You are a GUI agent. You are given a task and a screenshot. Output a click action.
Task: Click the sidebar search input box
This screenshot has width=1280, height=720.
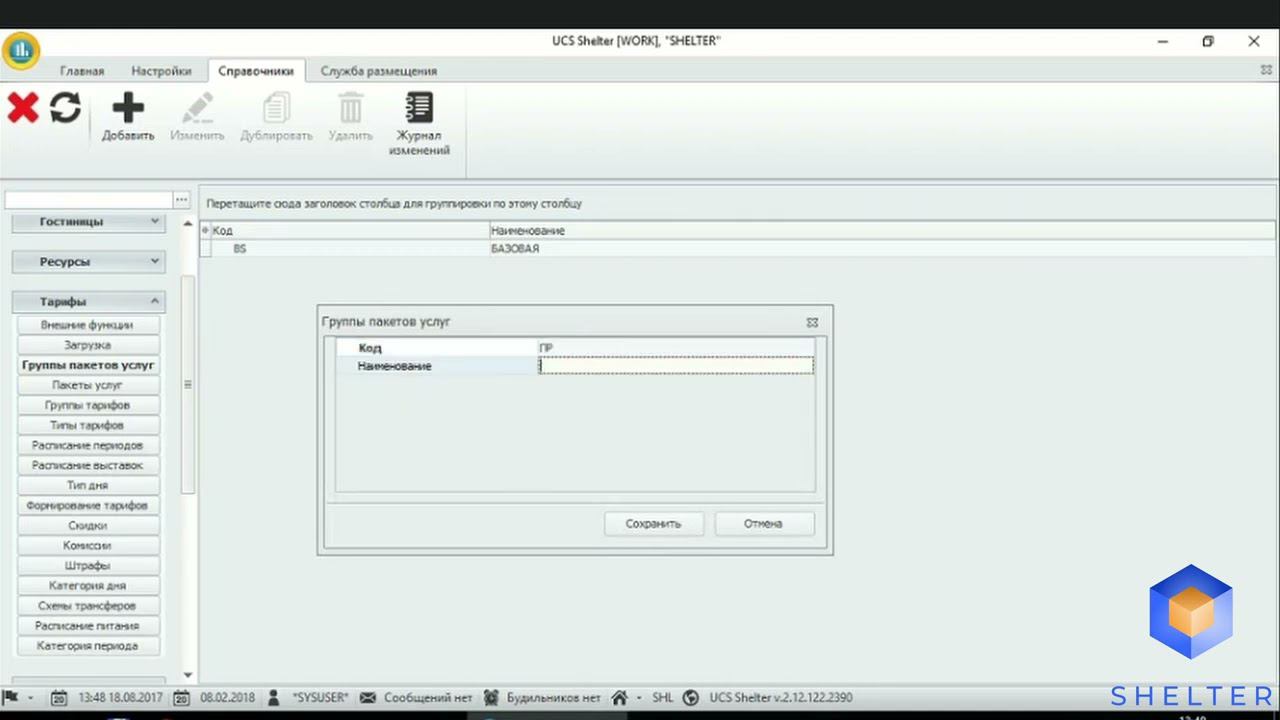tap(89, 200)
